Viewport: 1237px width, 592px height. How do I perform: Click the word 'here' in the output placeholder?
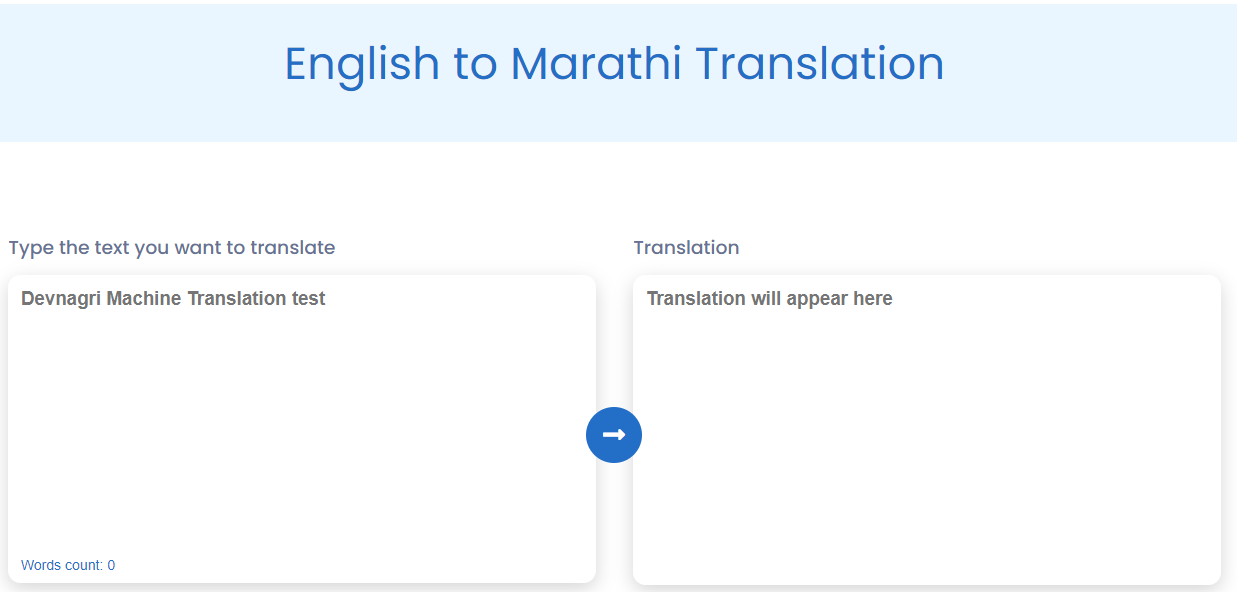point(868,299)
